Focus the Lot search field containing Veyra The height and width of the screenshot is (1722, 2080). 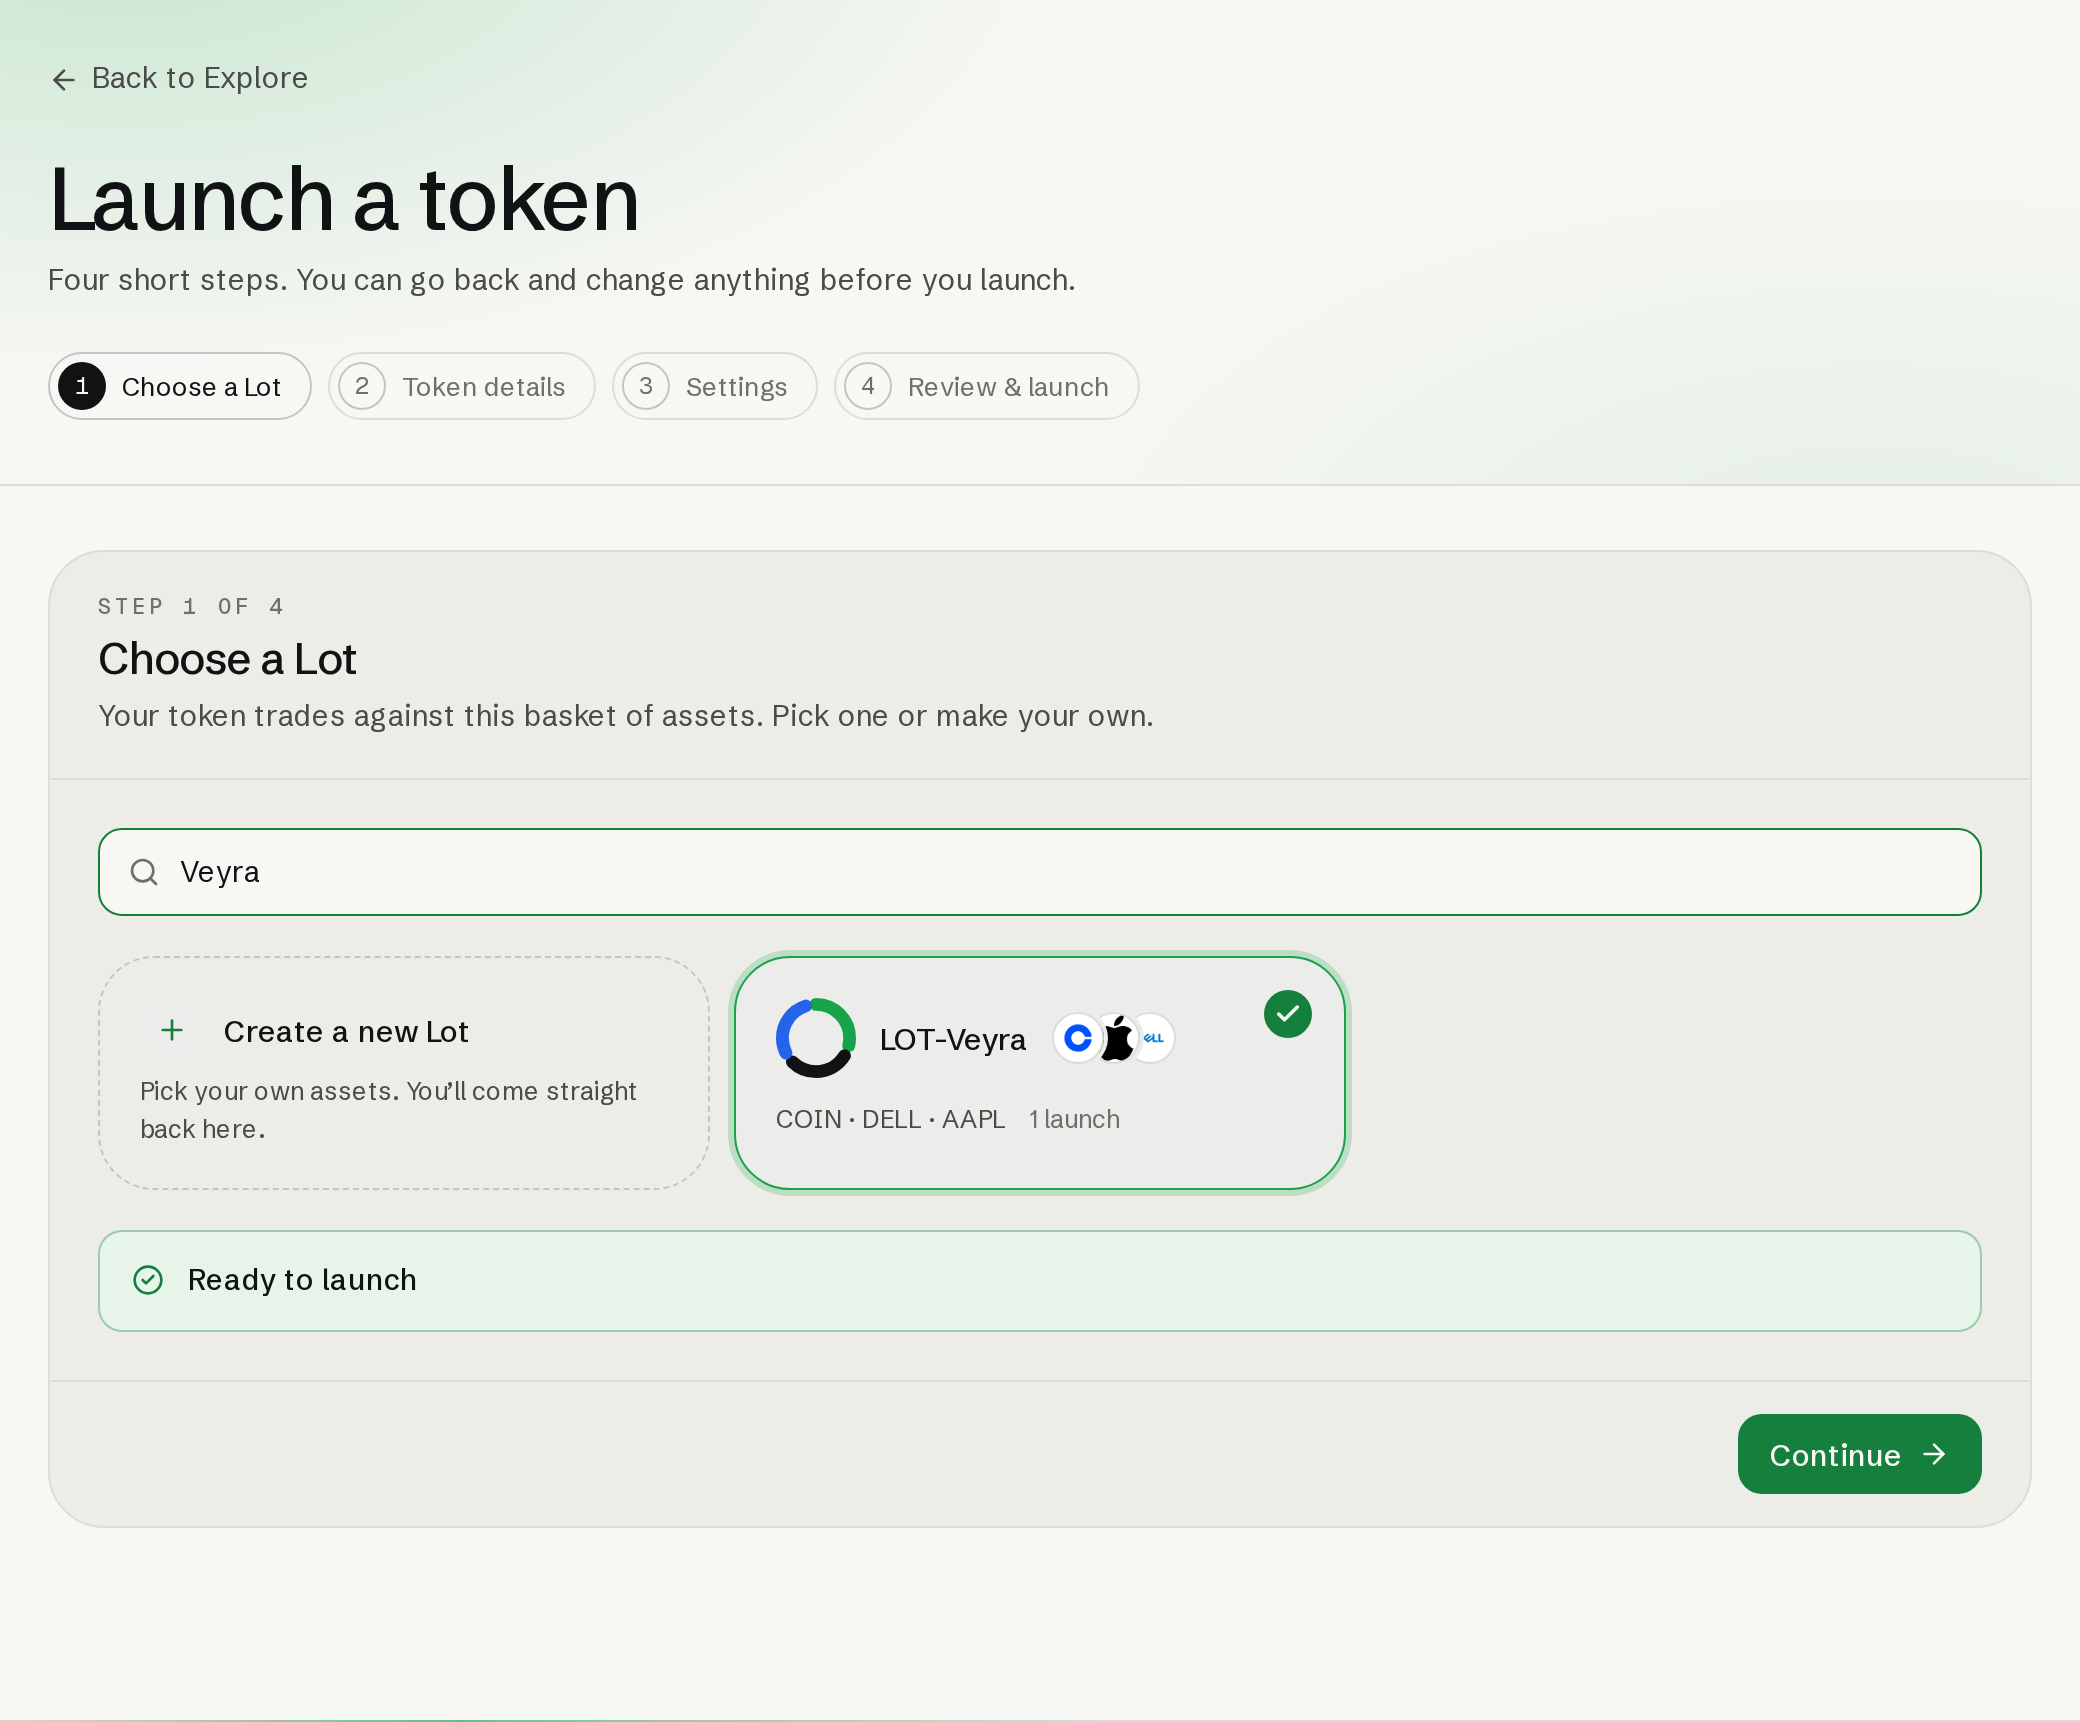[1040, 872]
